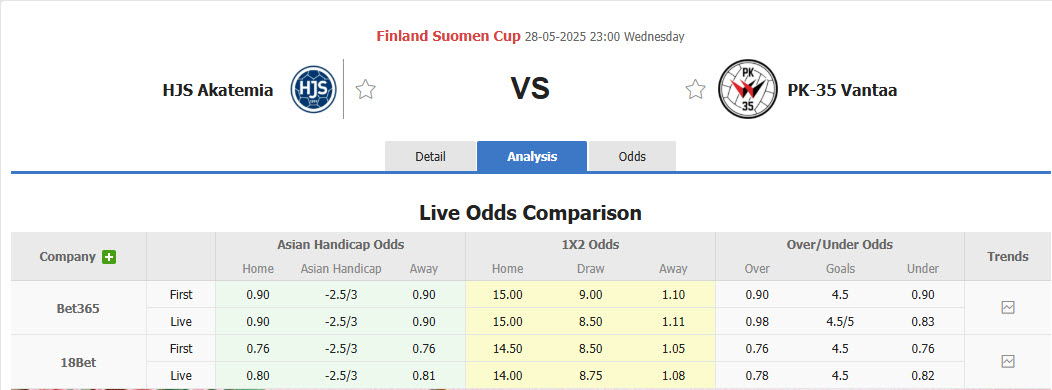Open the Finland Suomen Cup league link

point(448,36)
